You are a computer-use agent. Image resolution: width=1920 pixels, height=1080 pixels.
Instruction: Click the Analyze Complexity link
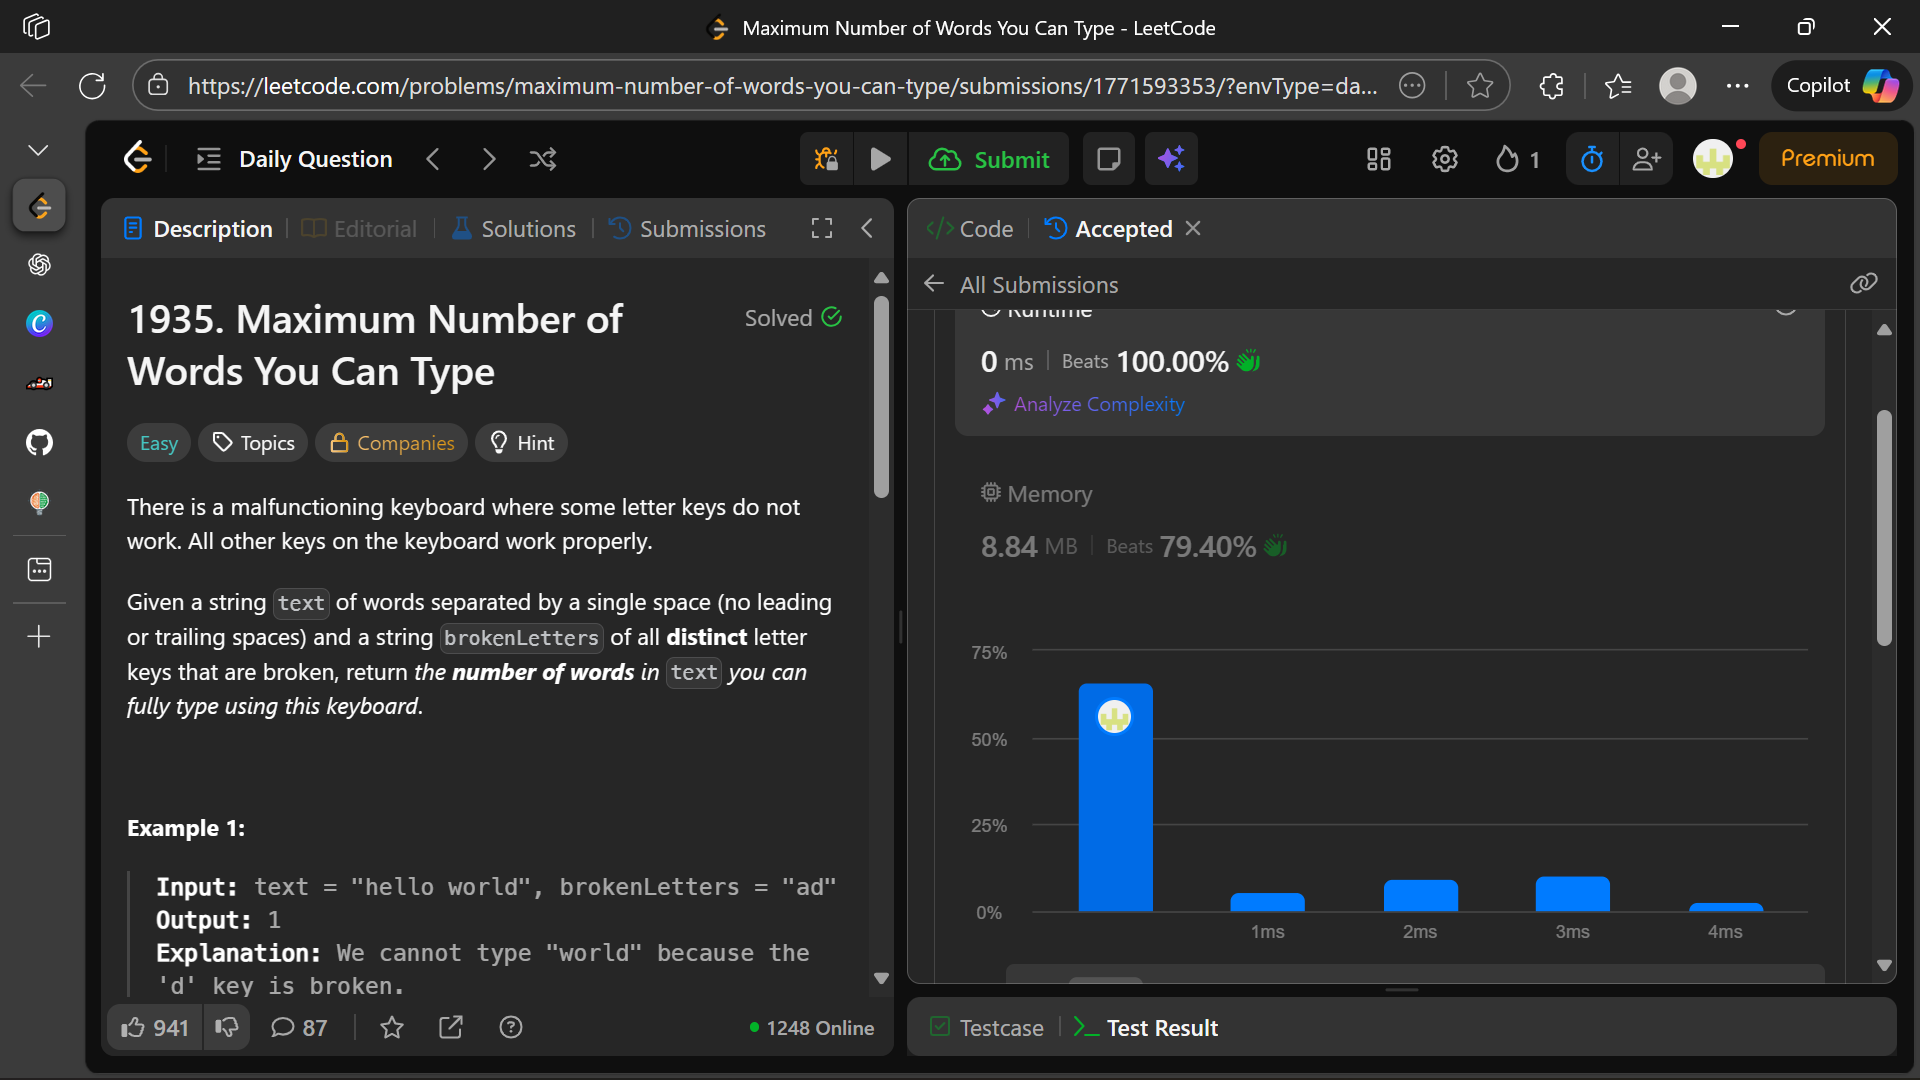click(x=1098, y=404)
